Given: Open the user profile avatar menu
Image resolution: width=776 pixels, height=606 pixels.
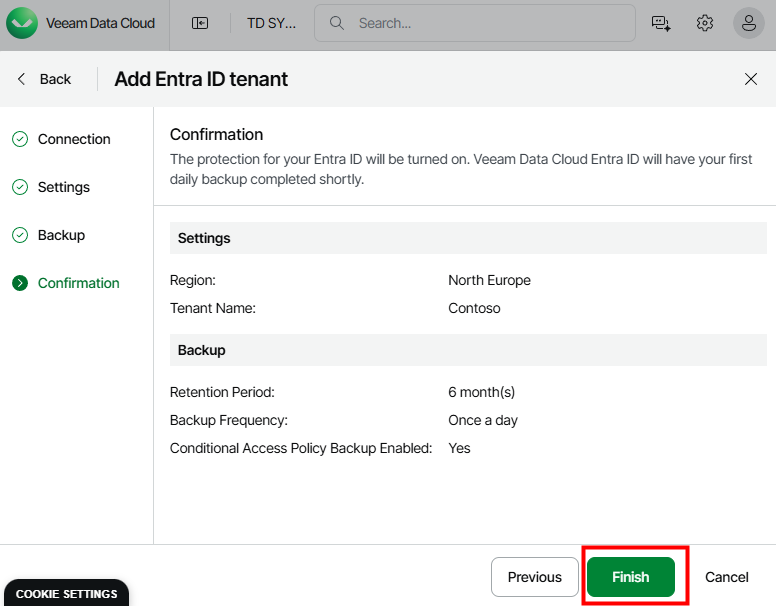Looking at the screenshot, I should (749, 23).
